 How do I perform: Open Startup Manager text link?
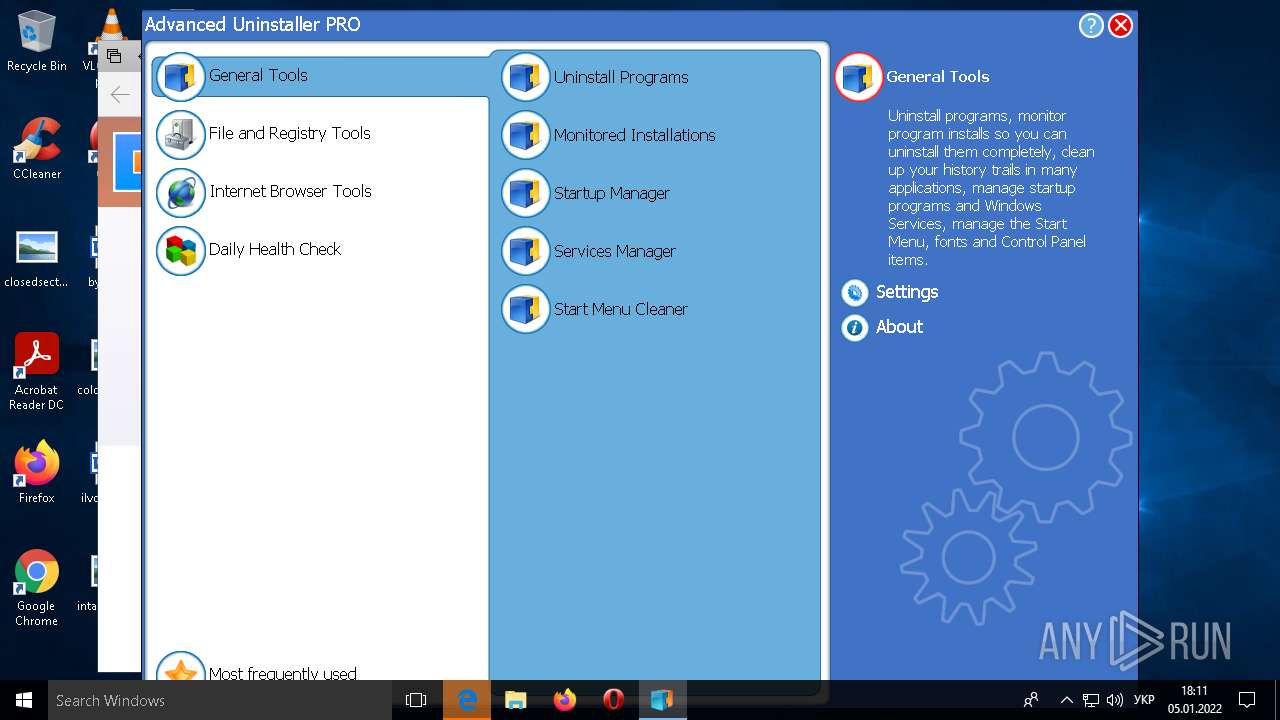point(612,193)
